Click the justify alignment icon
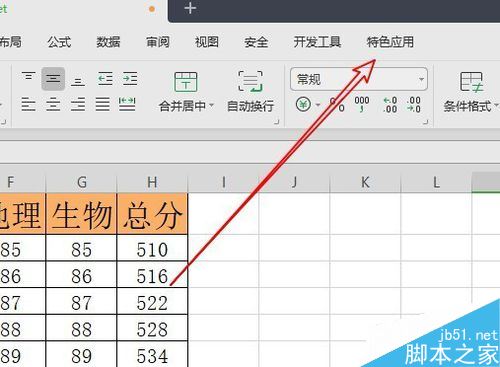Viewport: 500px width, 367px height. tap(102, 104)
